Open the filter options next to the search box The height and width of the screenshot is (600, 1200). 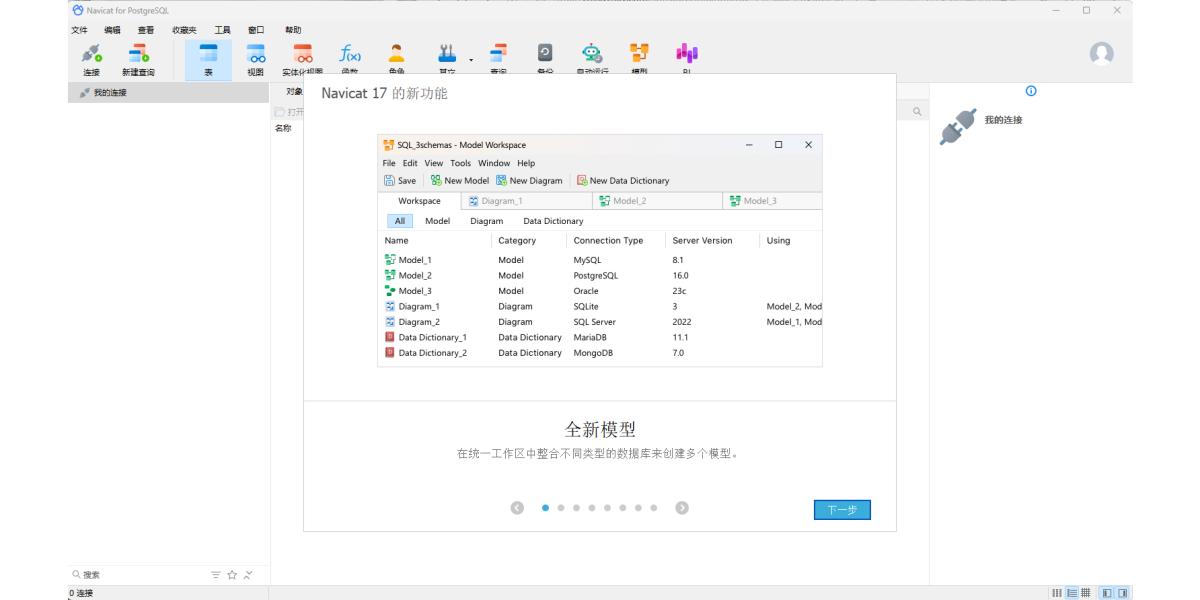pos(216,575)
